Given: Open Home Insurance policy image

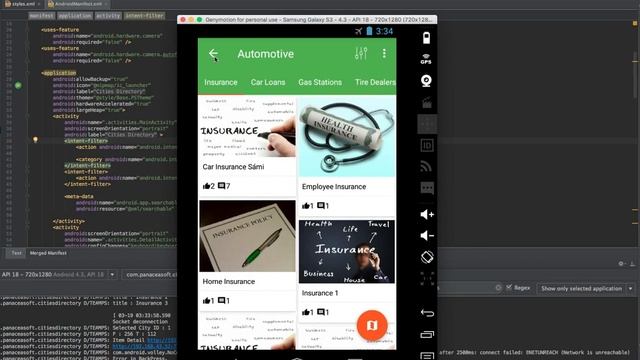Looking at the screenshot, I should point(247,236).
